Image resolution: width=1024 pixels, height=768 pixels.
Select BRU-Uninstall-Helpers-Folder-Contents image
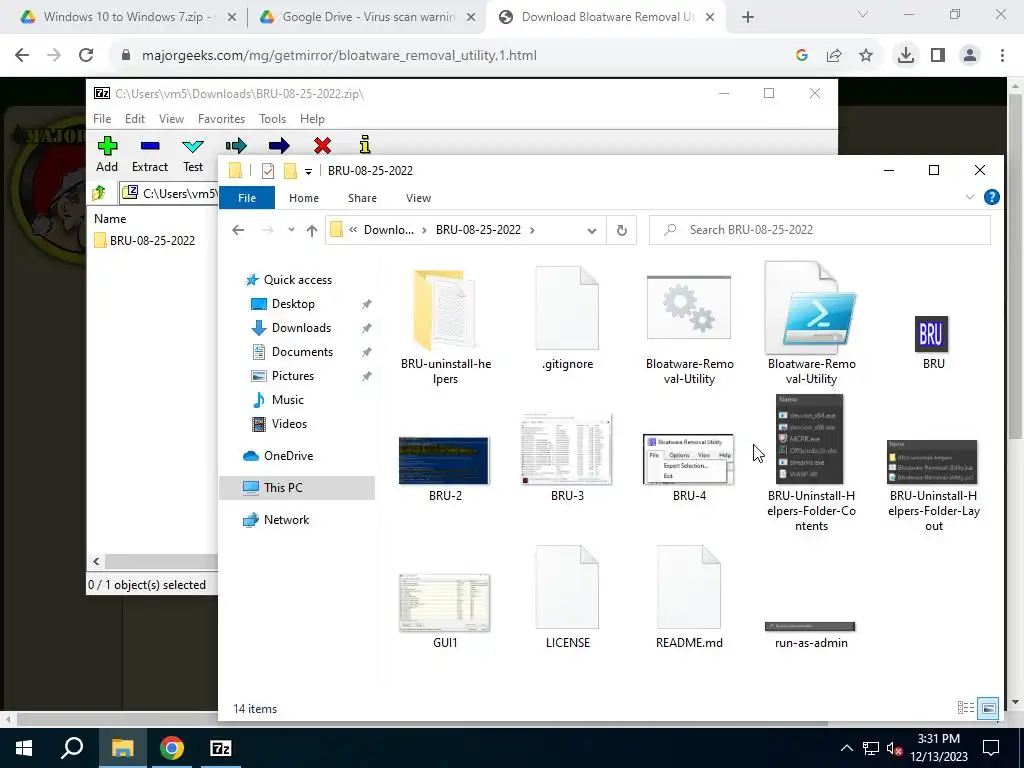[x=811, y=463]
